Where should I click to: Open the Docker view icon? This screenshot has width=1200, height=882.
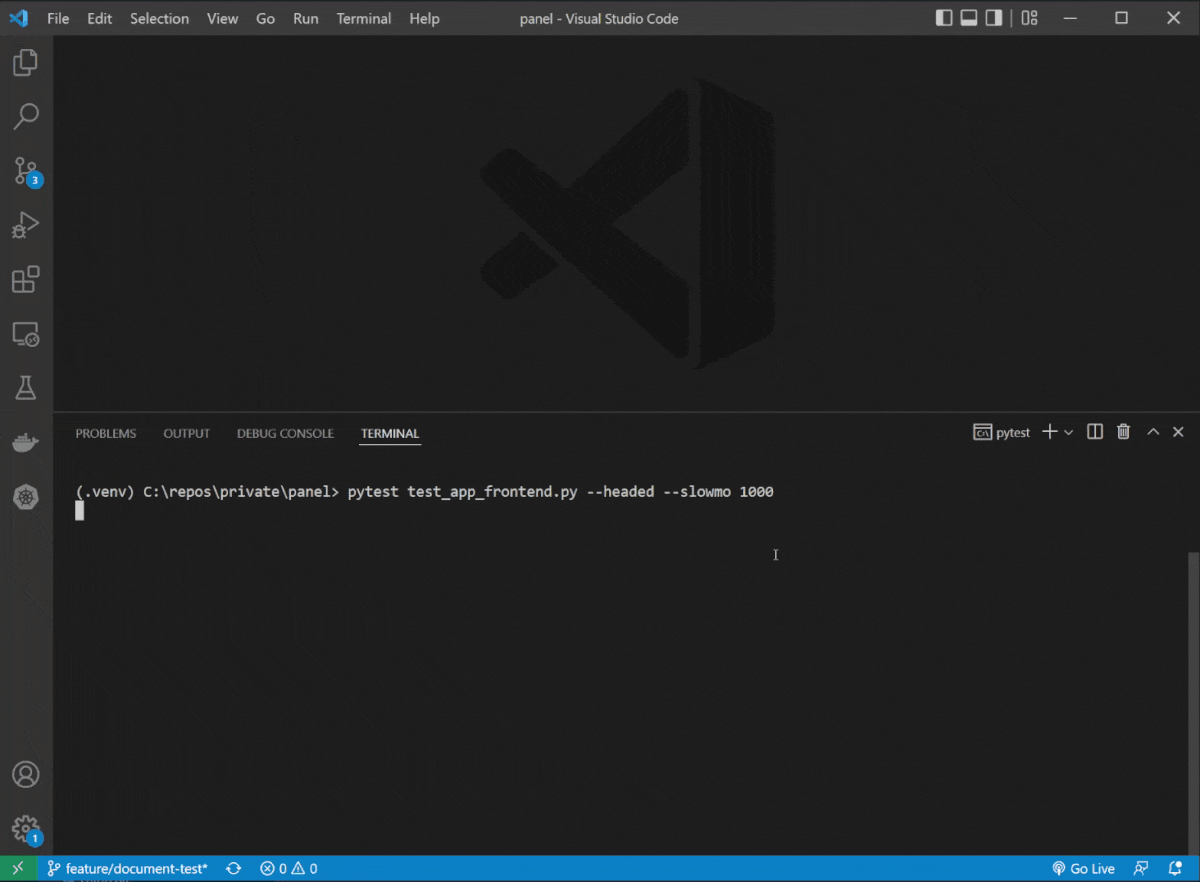[x=26, y=442]
